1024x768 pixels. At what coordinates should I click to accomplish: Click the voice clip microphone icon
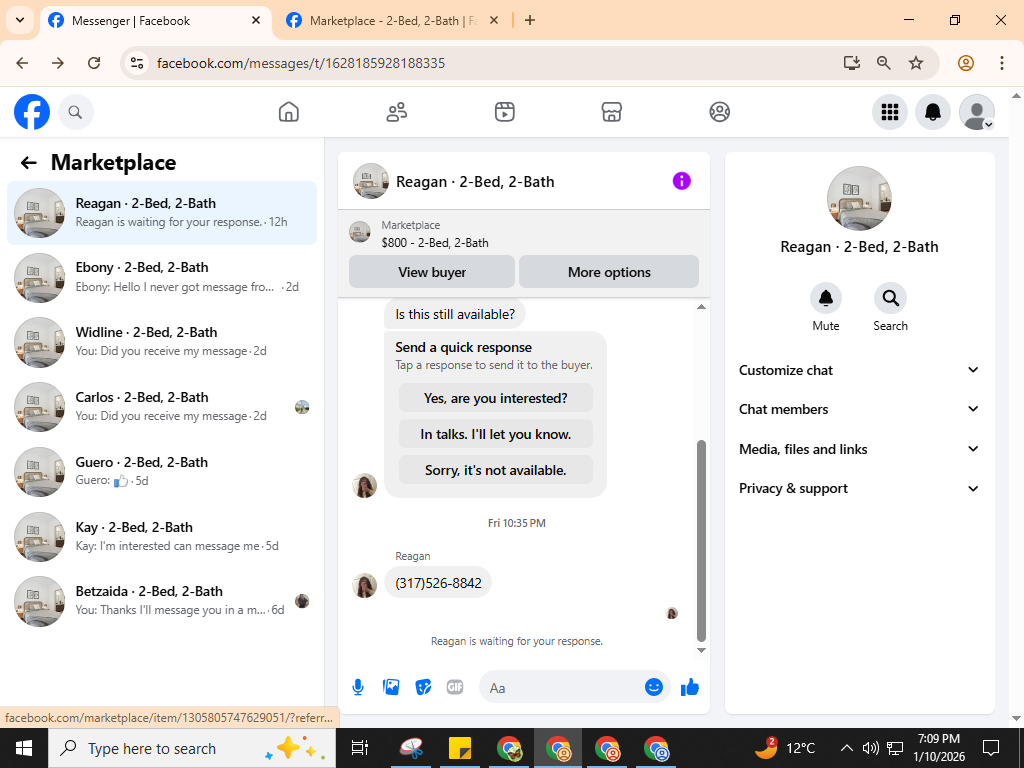[358, 687]
